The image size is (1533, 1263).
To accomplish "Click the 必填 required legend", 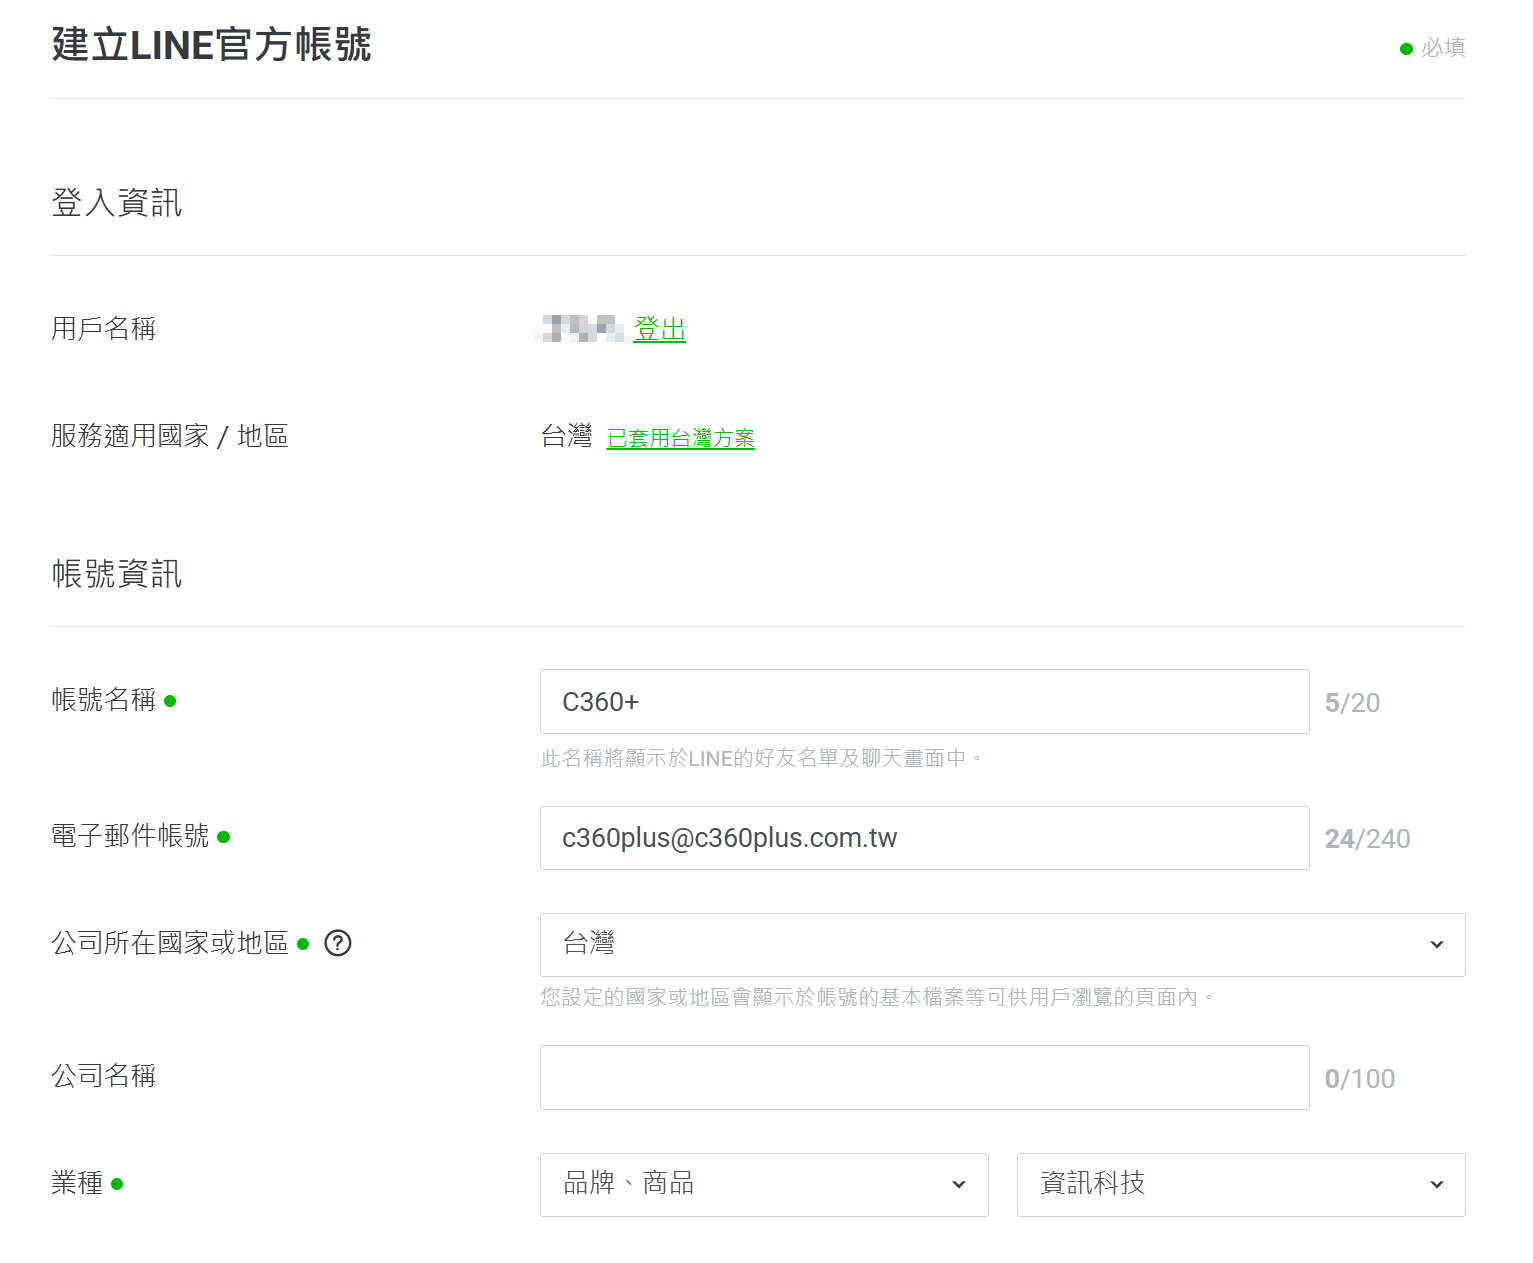I will click(x=1433, y=48).
